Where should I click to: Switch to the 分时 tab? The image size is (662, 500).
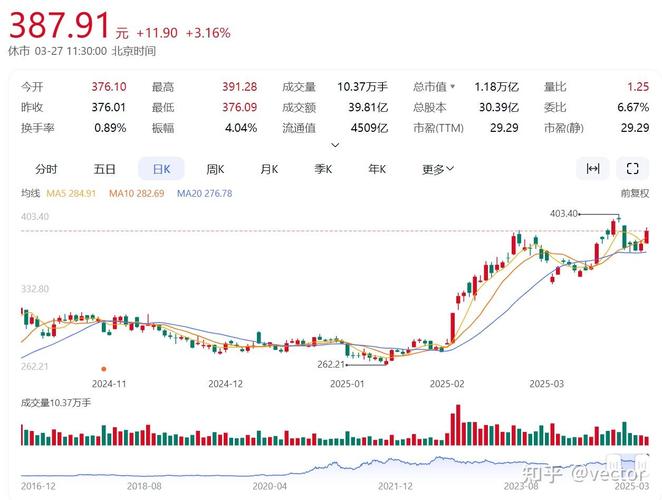tap(46, 169)
